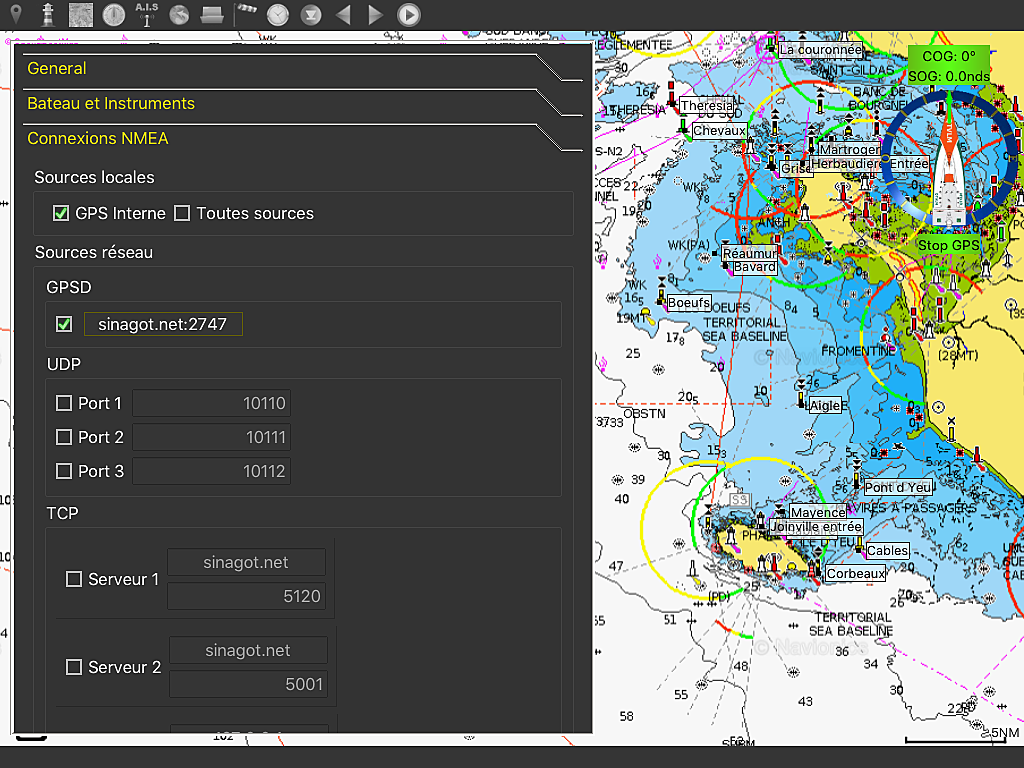This screenshot has height=768, width=1024.
Task: Click the COG: 0° readout
Action: (949, 56)
